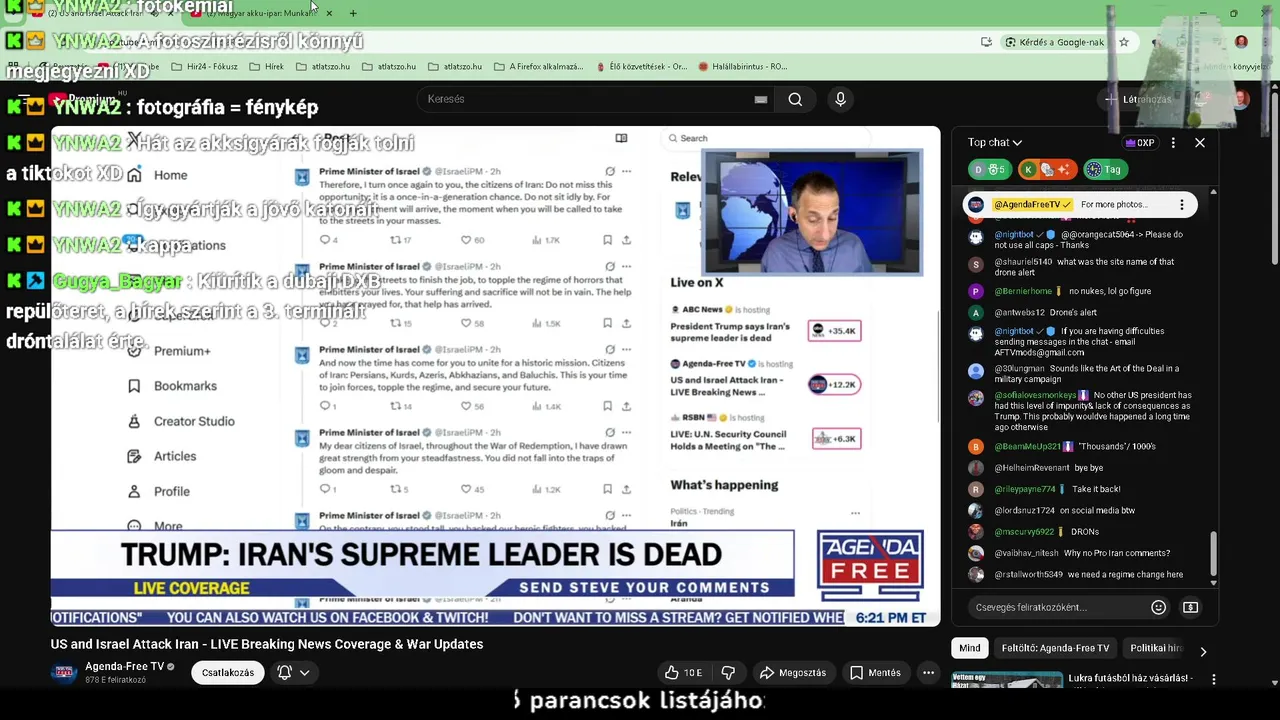Open the Hírek bookmark folder
The height and width of the screenshot is (720, 1280).
265,67
